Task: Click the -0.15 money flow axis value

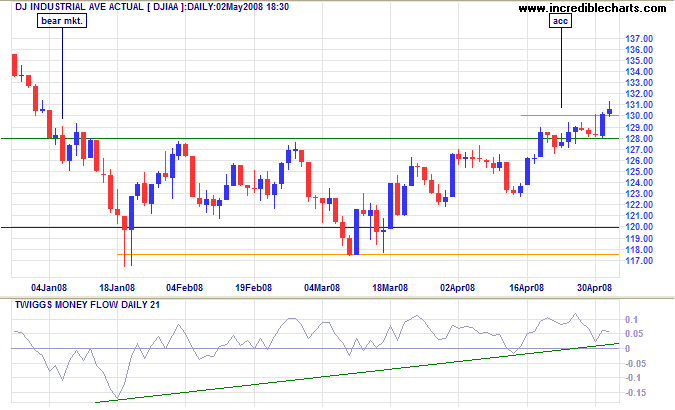Action: click(635, 393)
